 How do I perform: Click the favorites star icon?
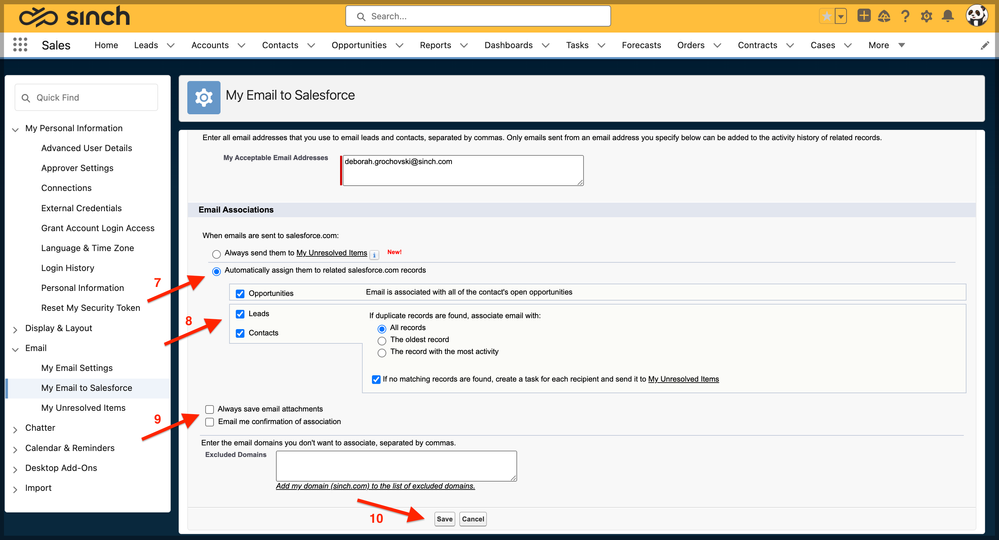[x=826, y=17]
